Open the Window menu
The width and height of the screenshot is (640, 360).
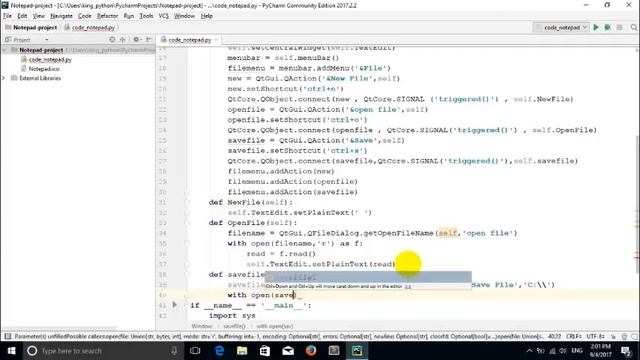point(184,16)
